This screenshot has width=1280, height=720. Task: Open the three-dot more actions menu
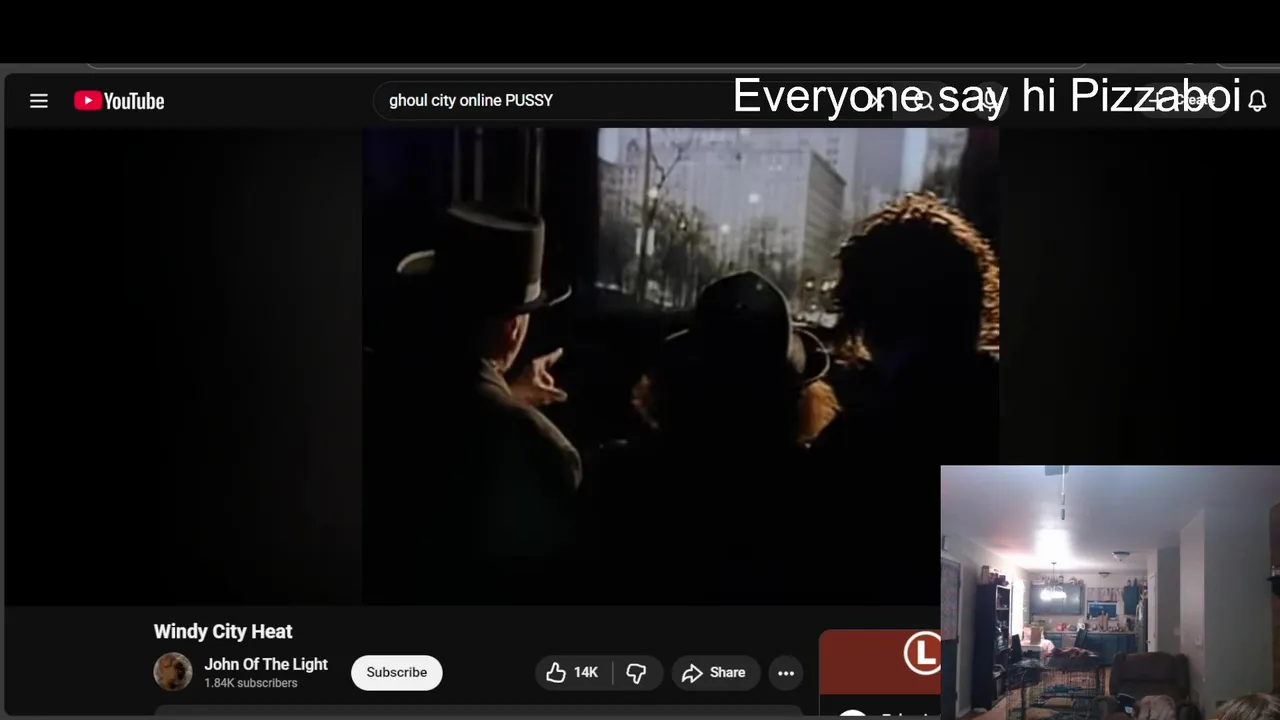(x=786, y=673)
